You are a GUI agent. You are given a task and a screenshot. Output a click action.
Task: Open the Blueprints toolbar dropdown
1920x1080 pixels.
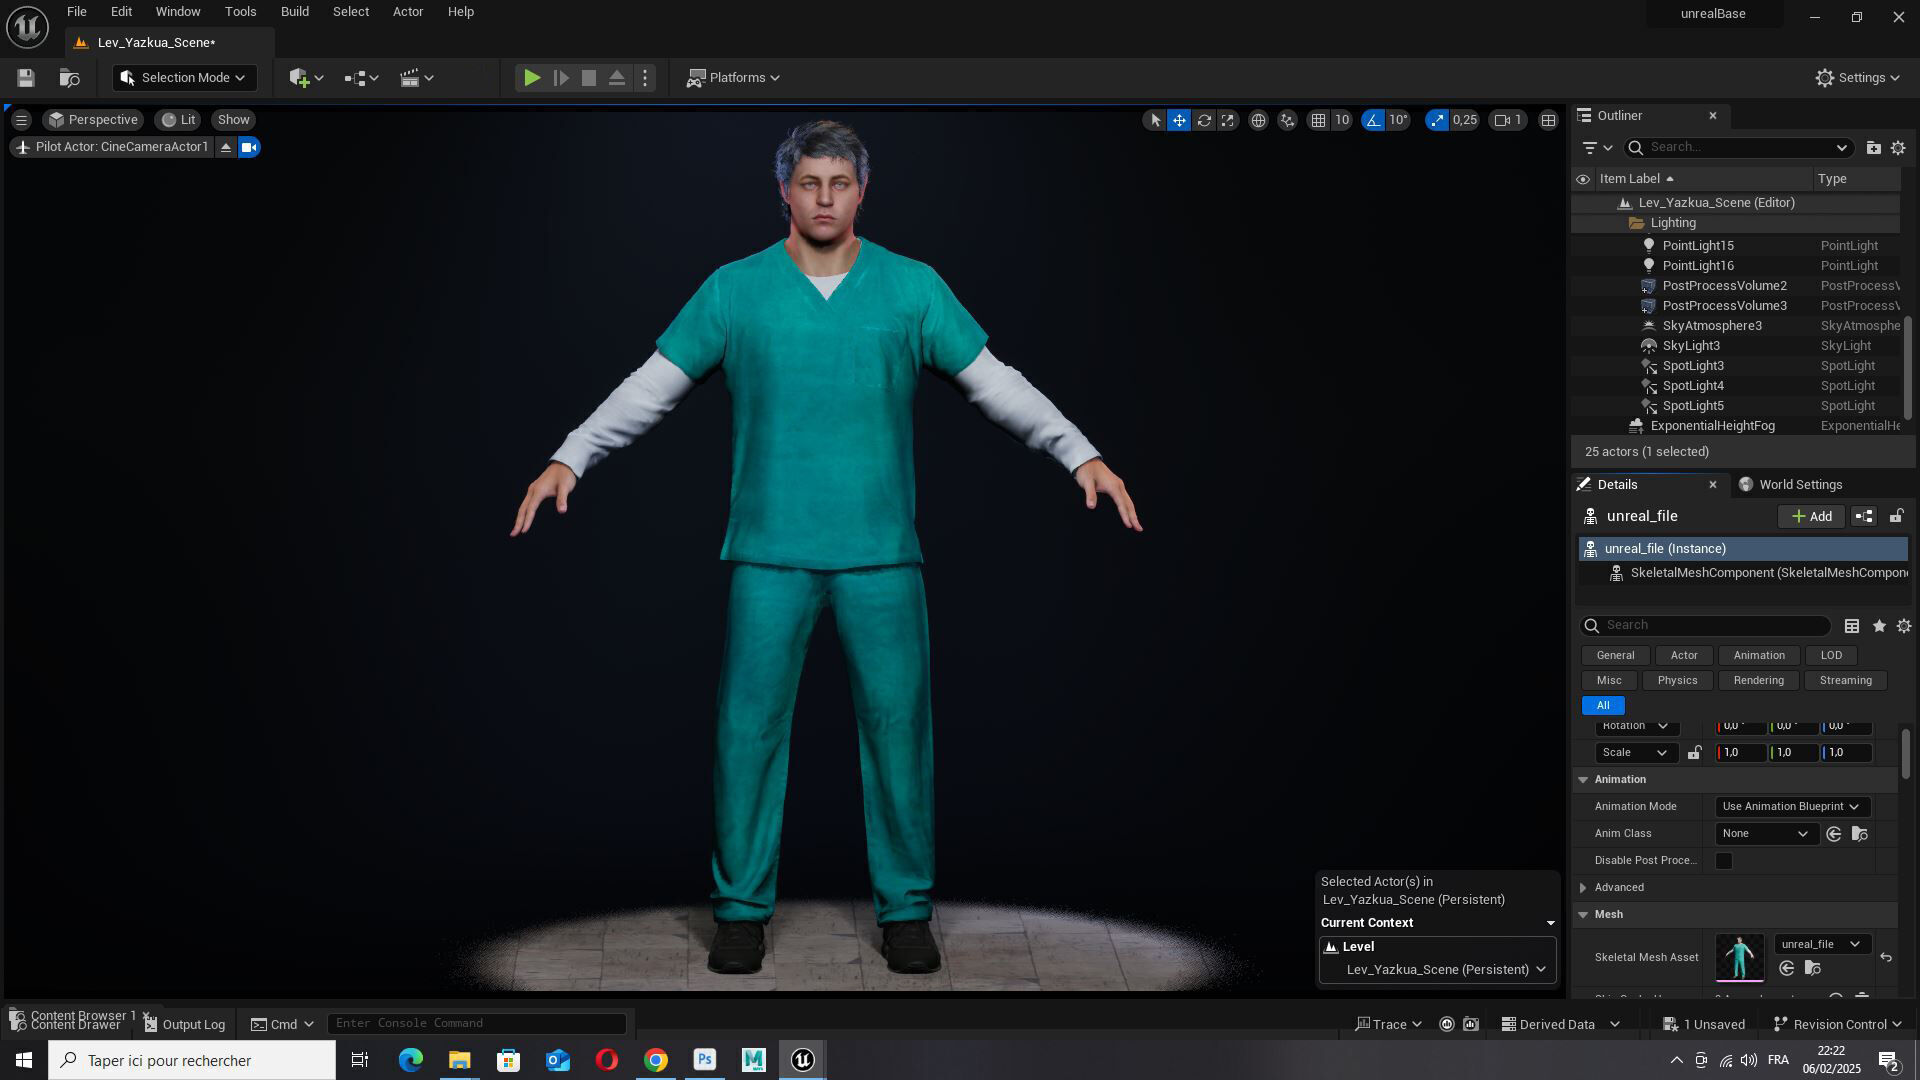tap(361, 78)
